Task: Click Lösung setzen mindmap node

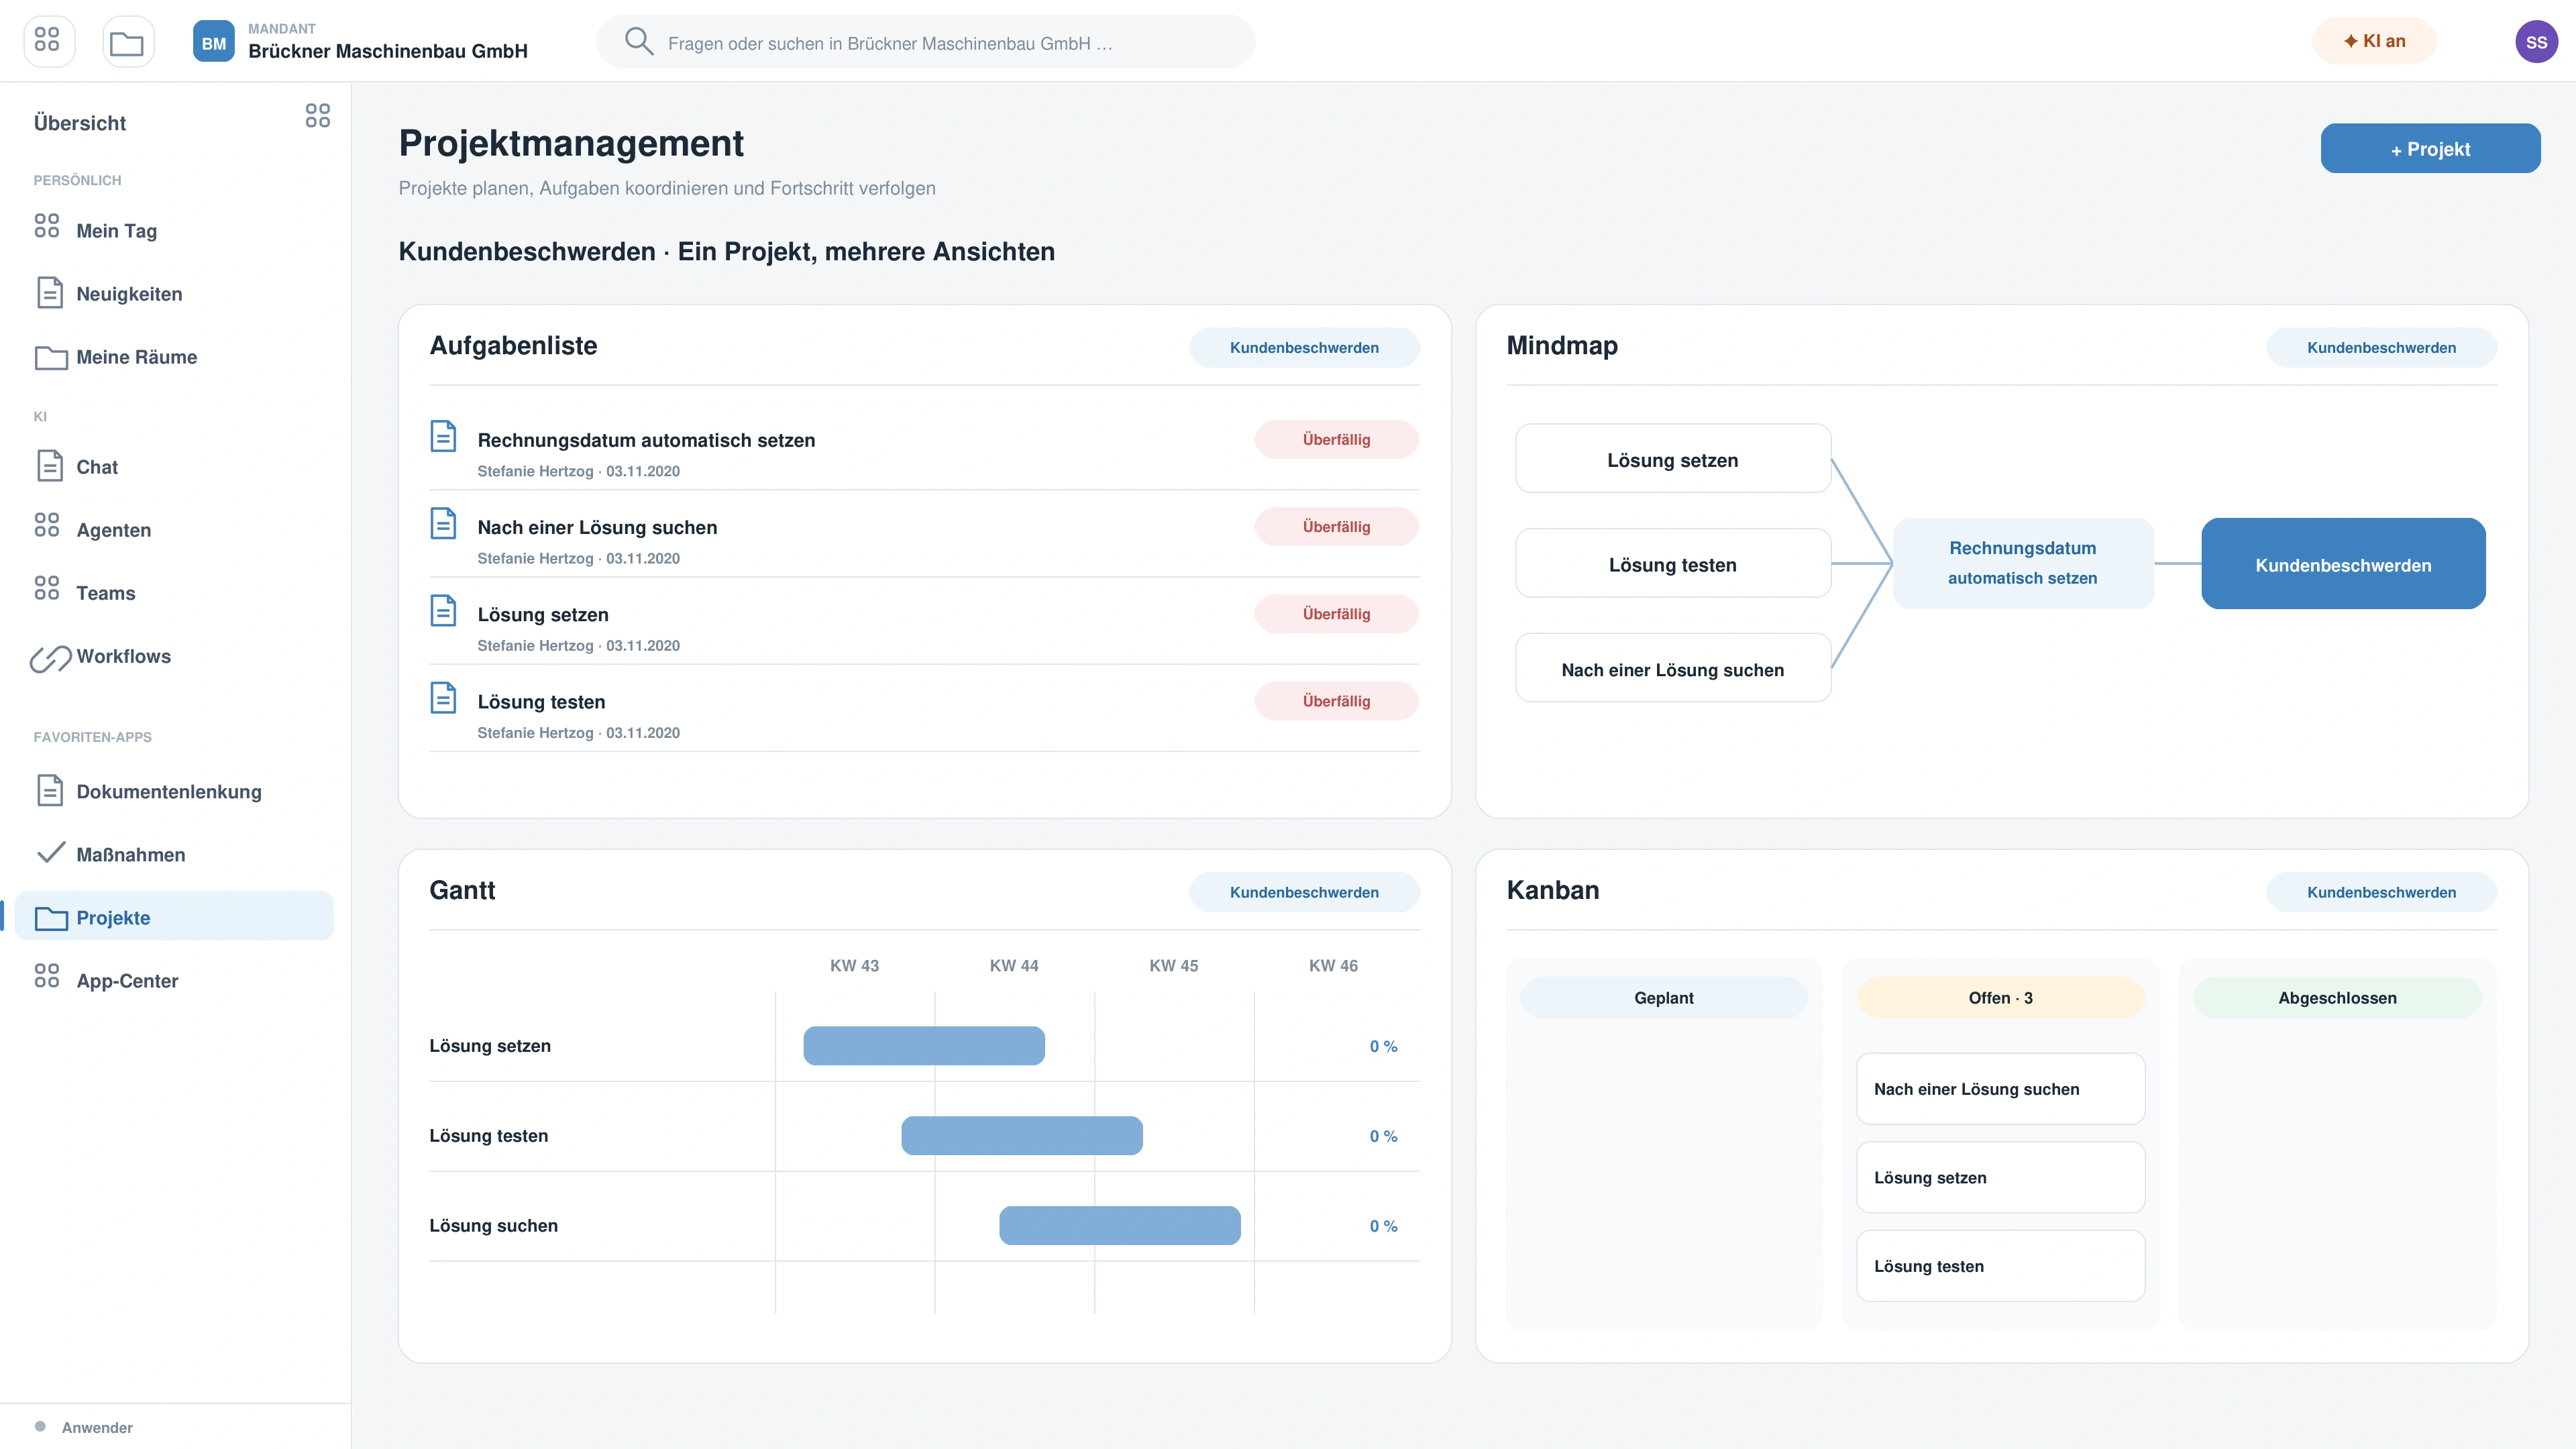Action: tap(1673, 459)
